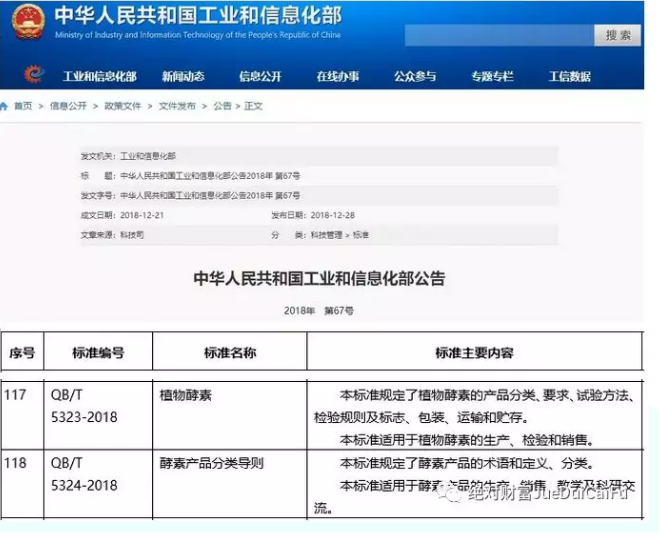Open the 工信数据 menu item
The image size is (660, 536).
pyautogui.click(x=570, y=76)
